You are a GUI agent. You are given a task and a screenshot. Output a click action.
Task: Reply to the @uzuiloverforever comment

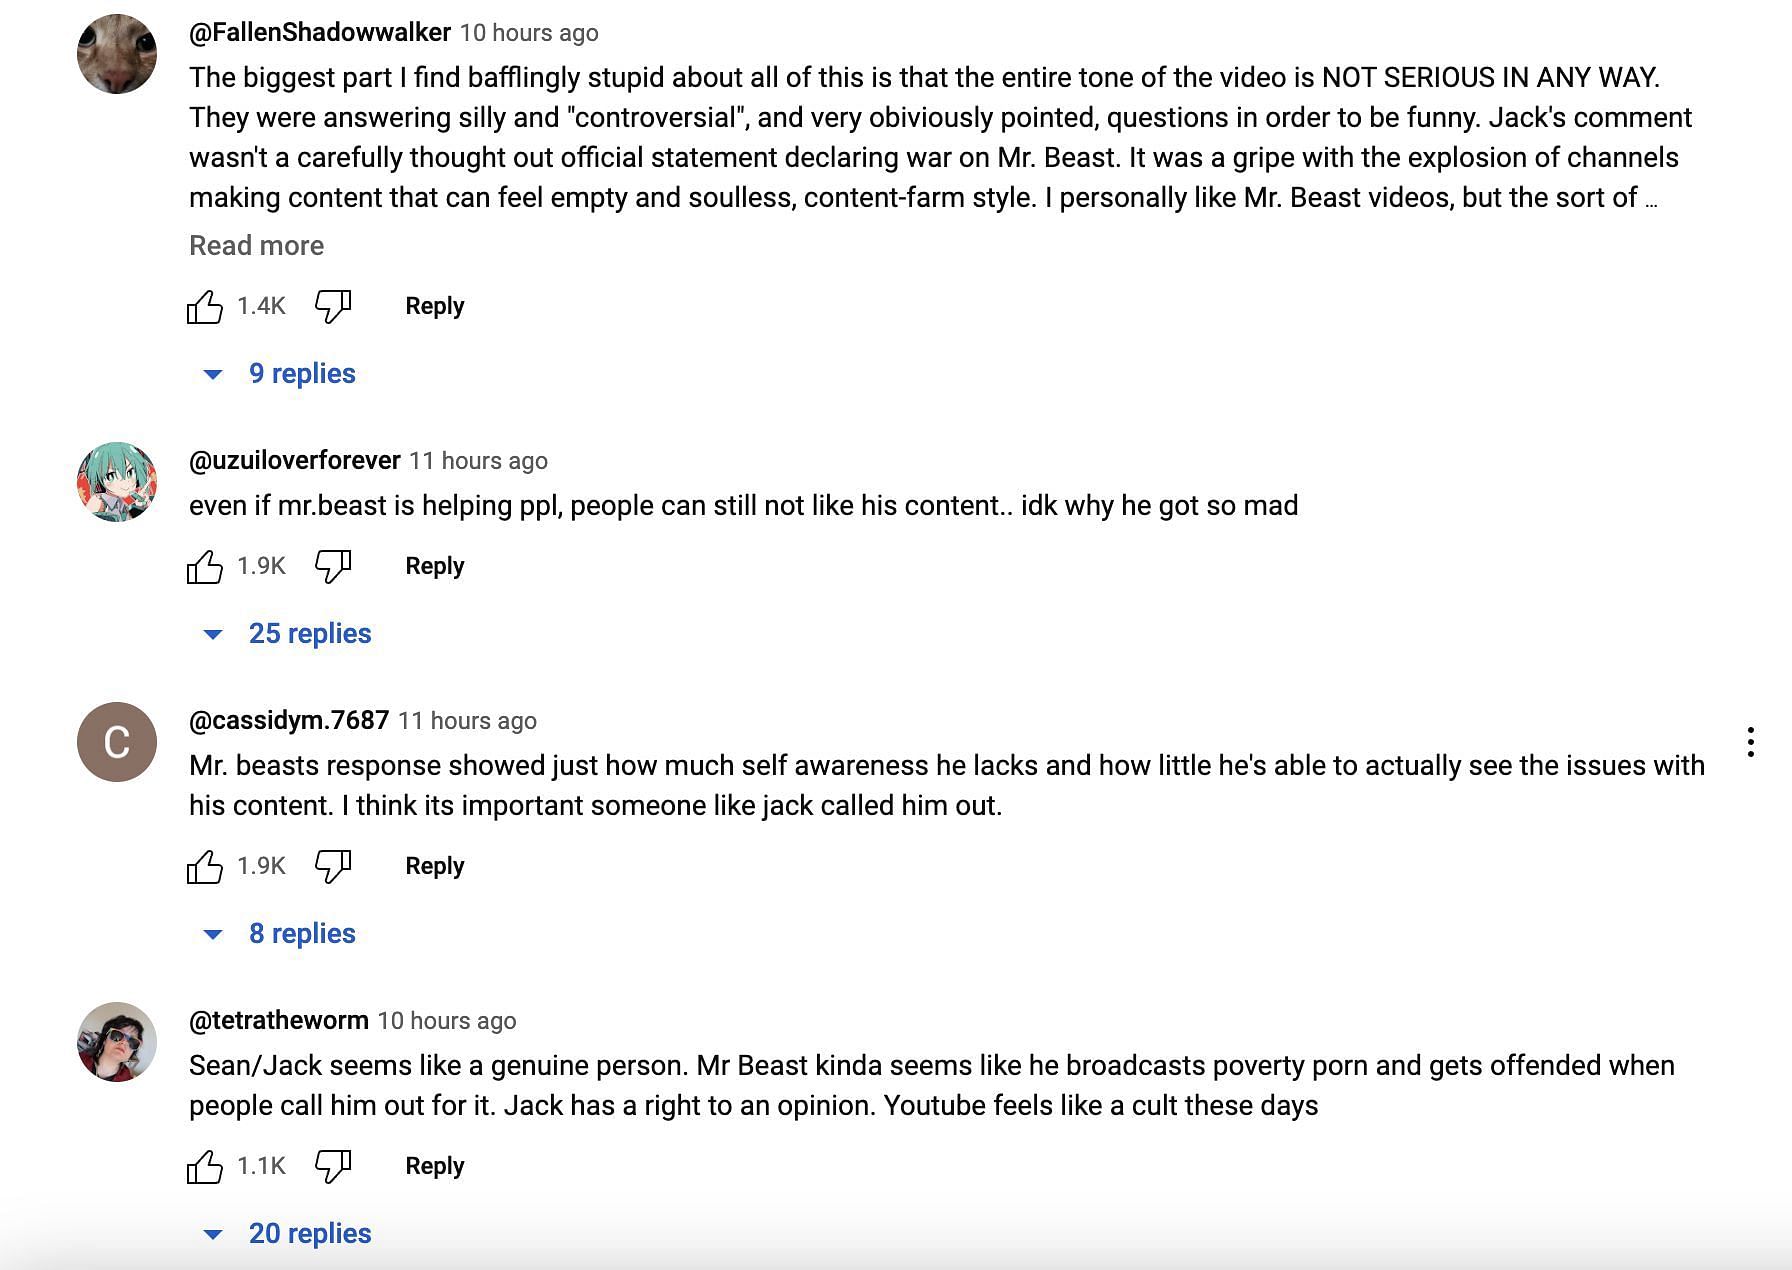coord(434,566)
